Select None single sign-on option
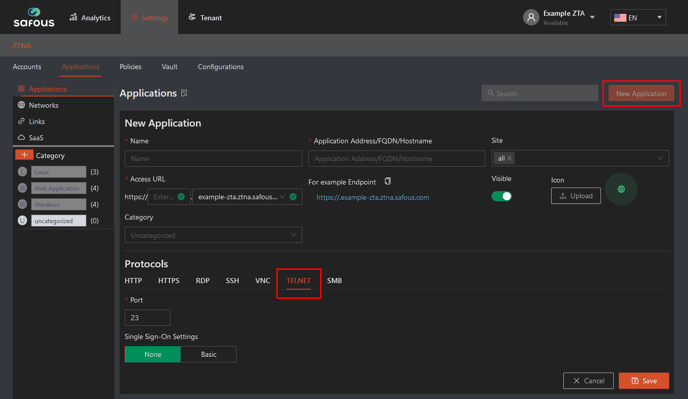688x399 pixels. [x=153, y=354]
